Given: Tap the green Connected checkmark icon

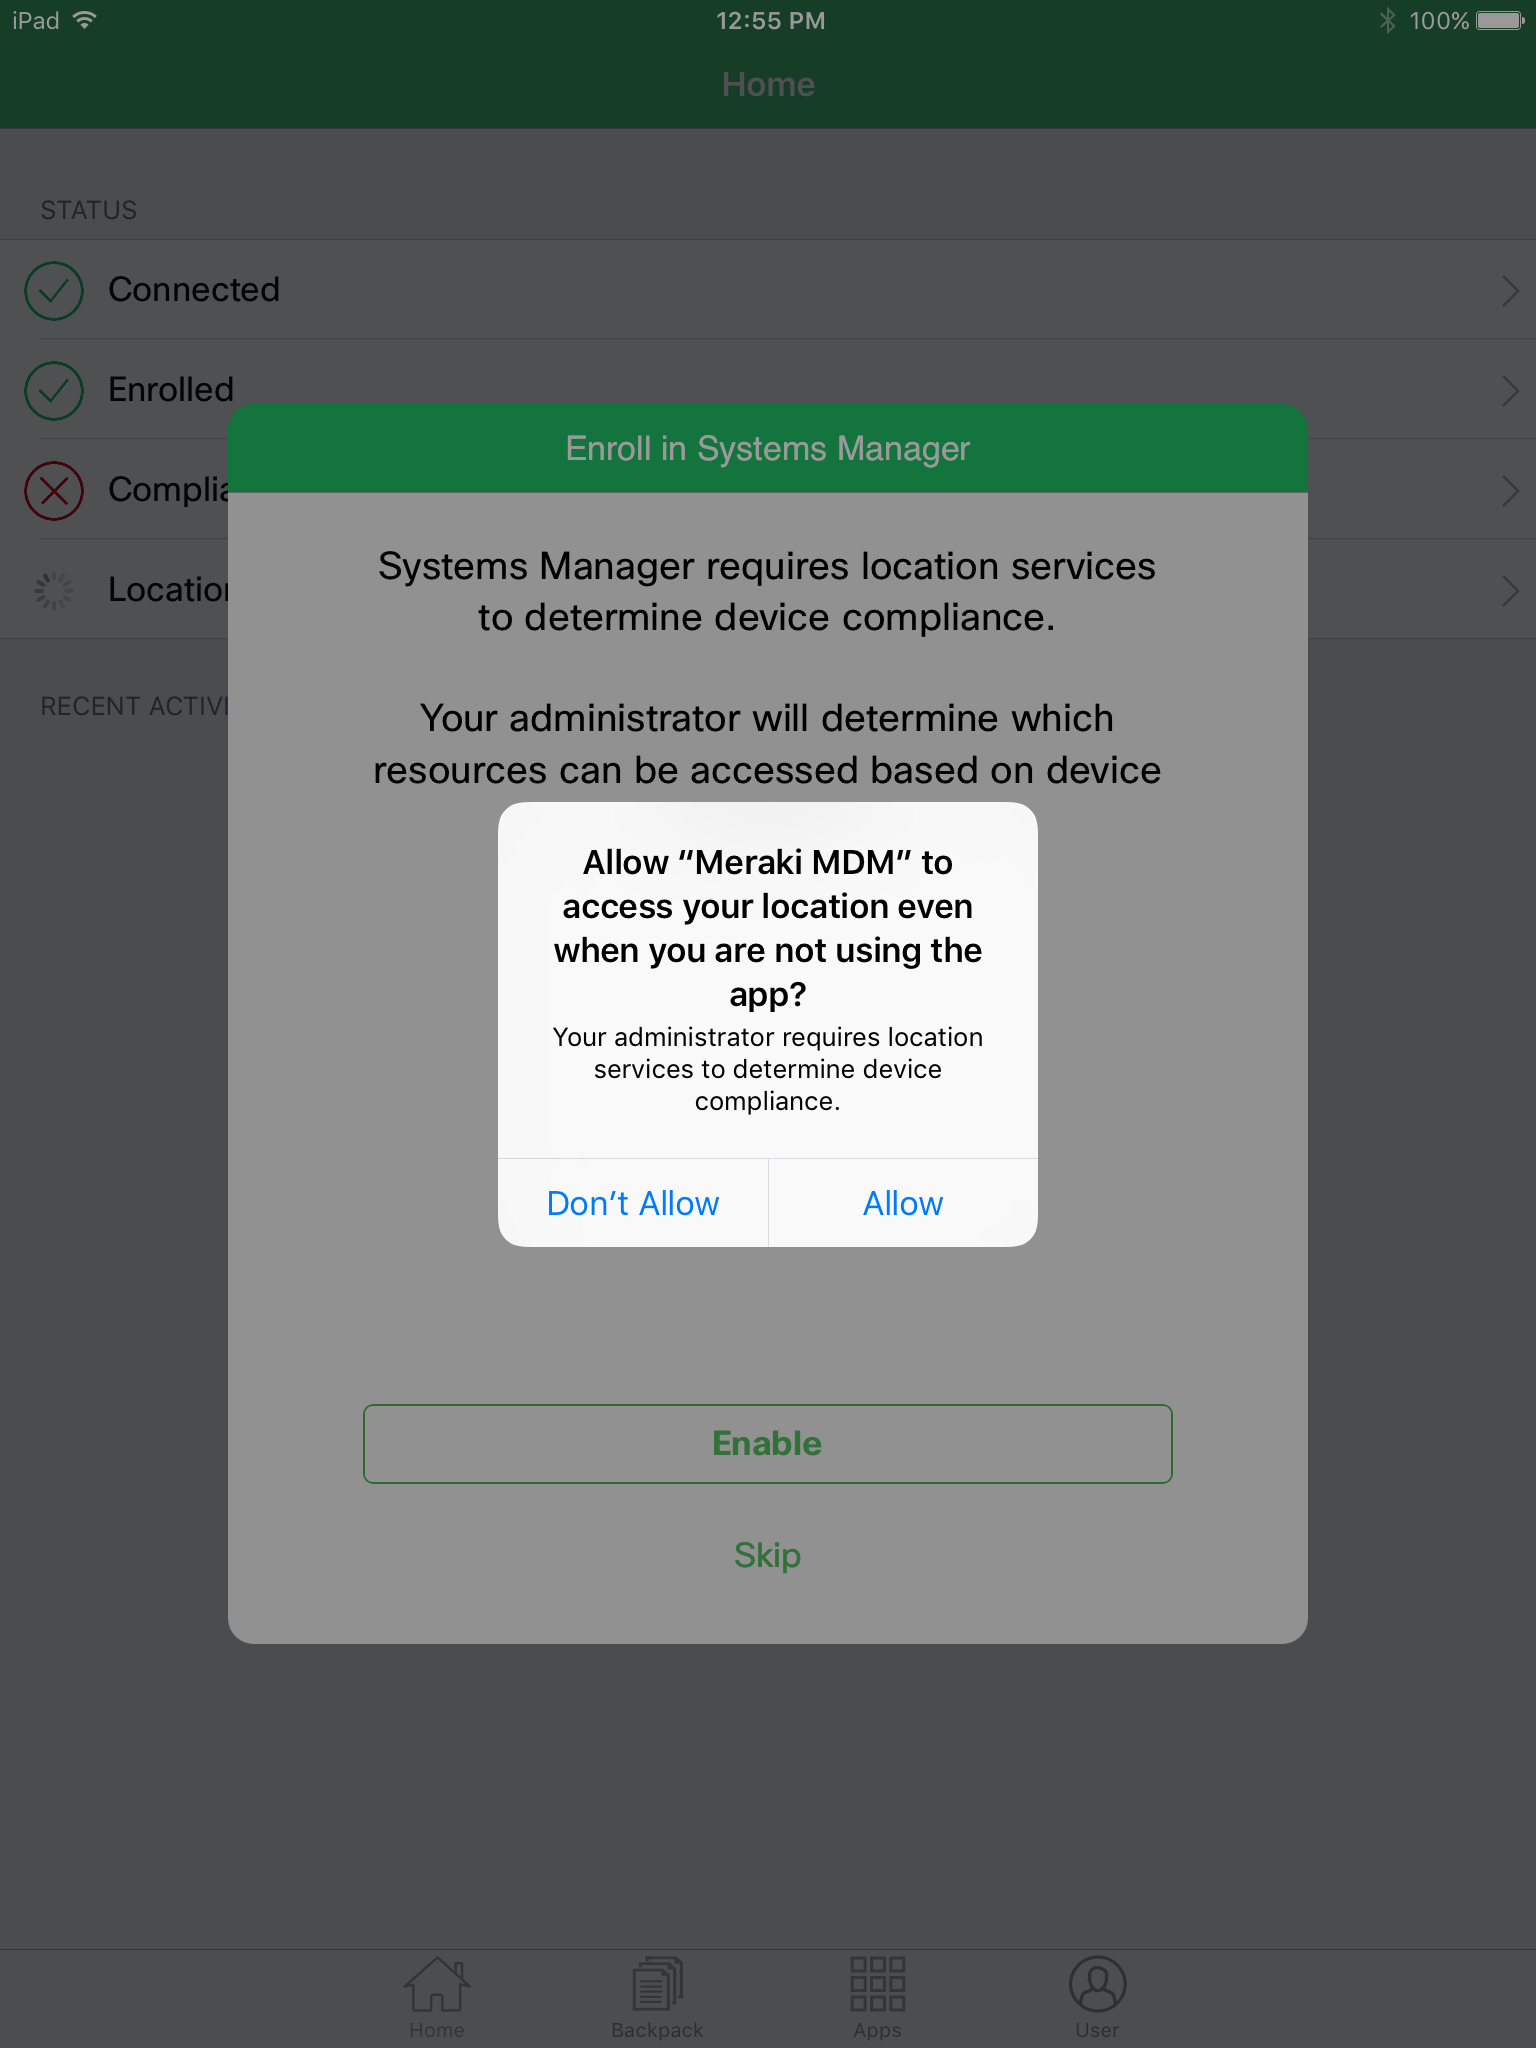Looking at the screenshot, I should pos(54,291).
